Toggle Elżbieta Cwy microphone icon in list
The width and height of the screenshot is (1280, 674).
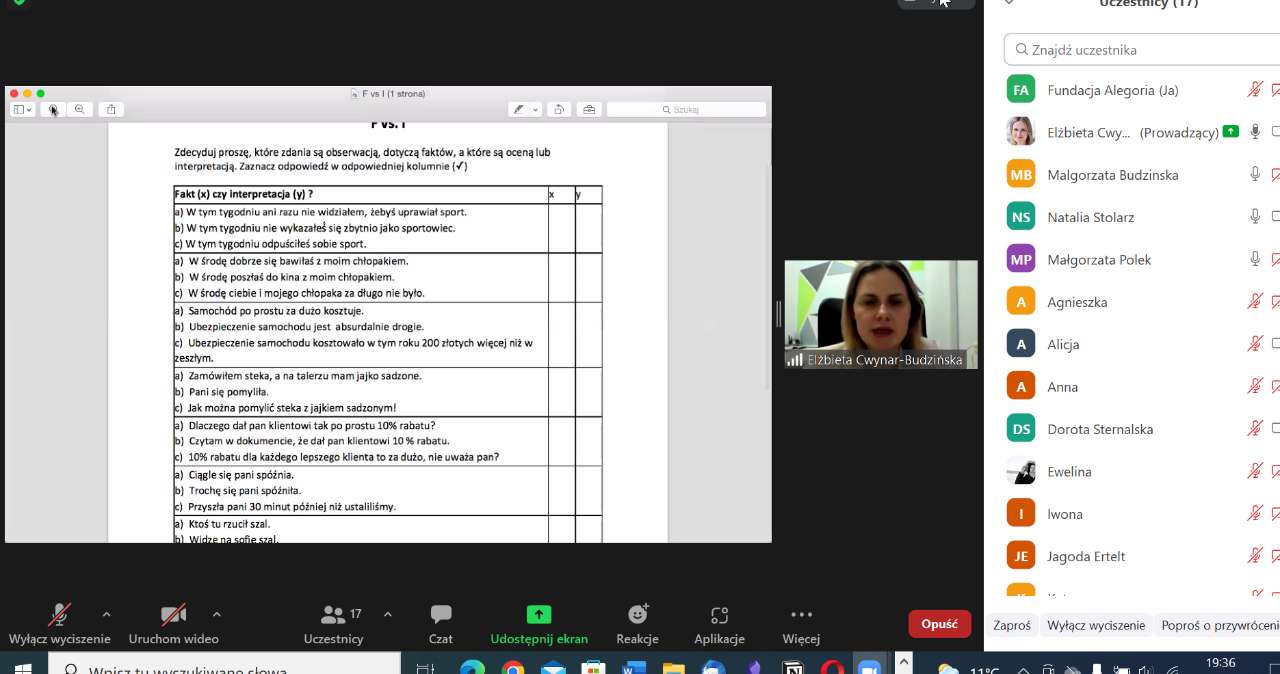[x=1255, y=132]
